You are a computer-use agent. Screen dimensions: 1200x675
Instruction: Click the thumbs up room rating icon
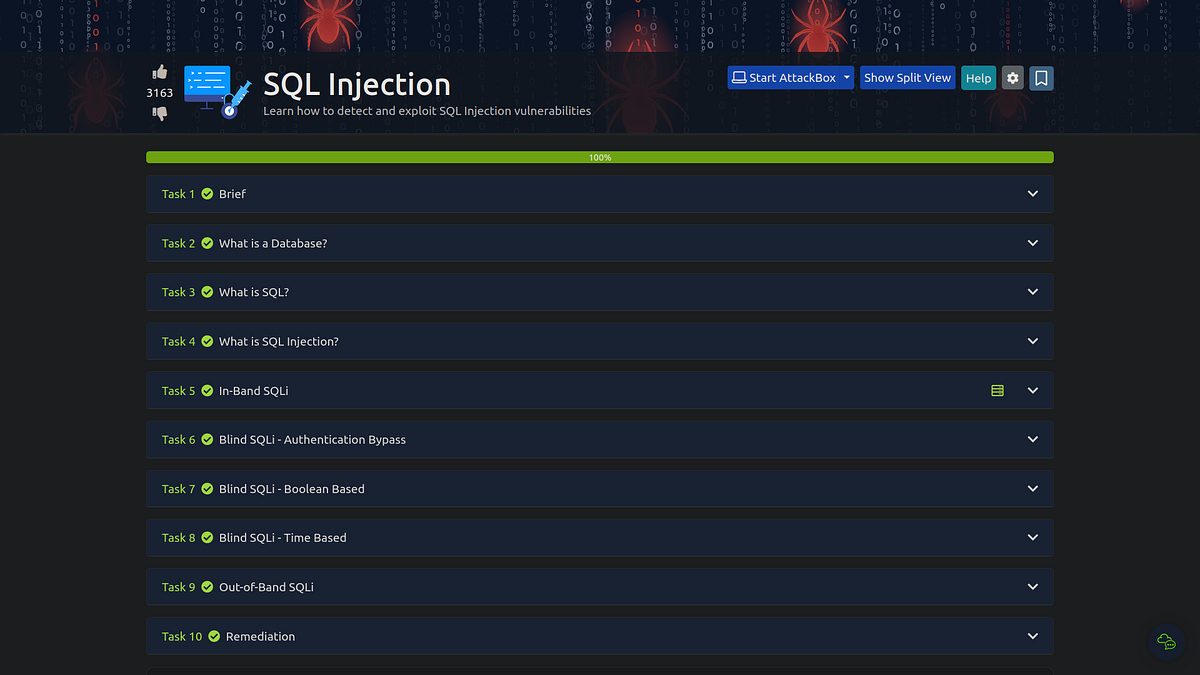click(x=159, y=71)
